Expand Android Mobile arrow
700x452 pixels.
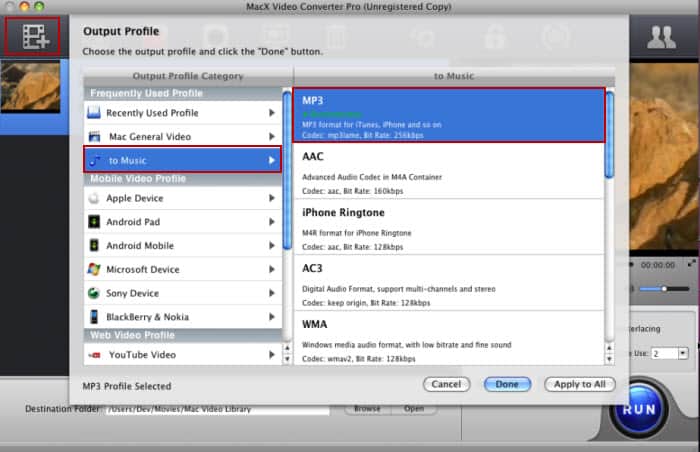point(271,245)
